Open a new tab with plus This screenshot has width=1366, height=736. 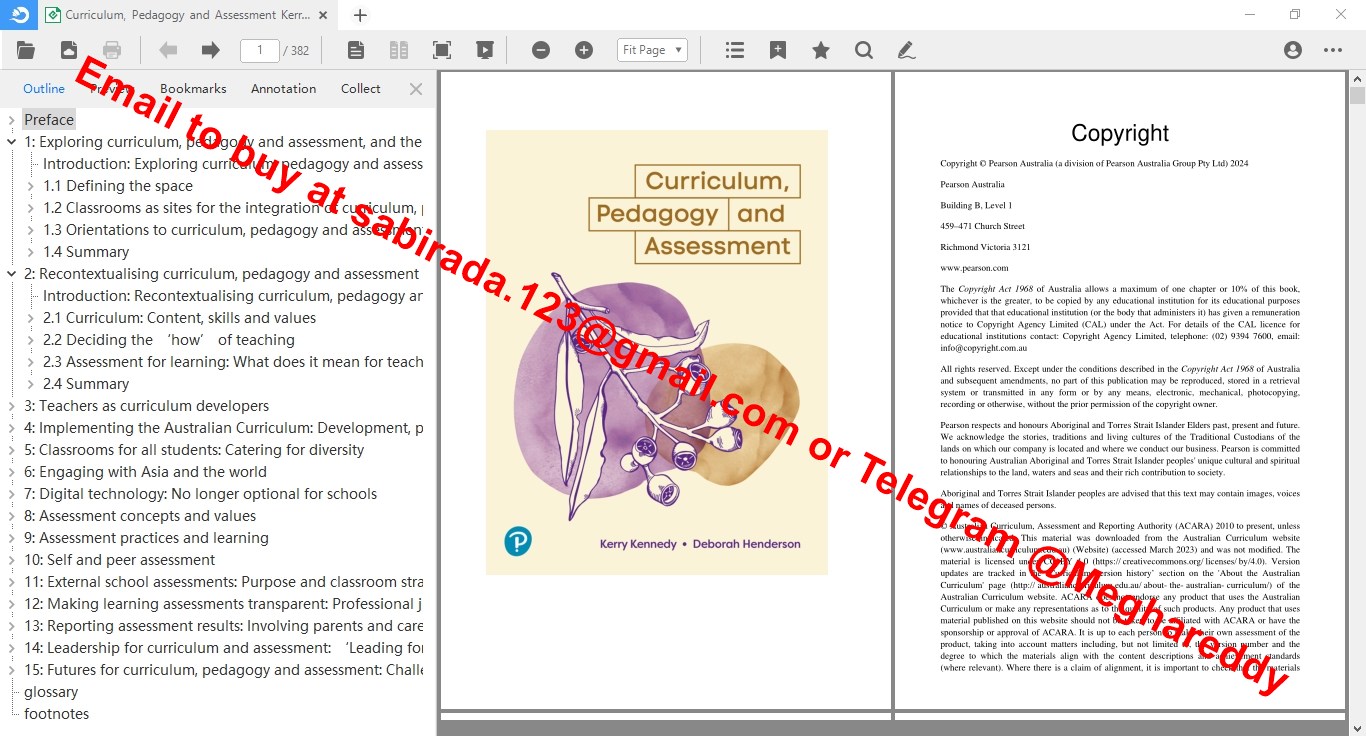click(x=360, y=15)
